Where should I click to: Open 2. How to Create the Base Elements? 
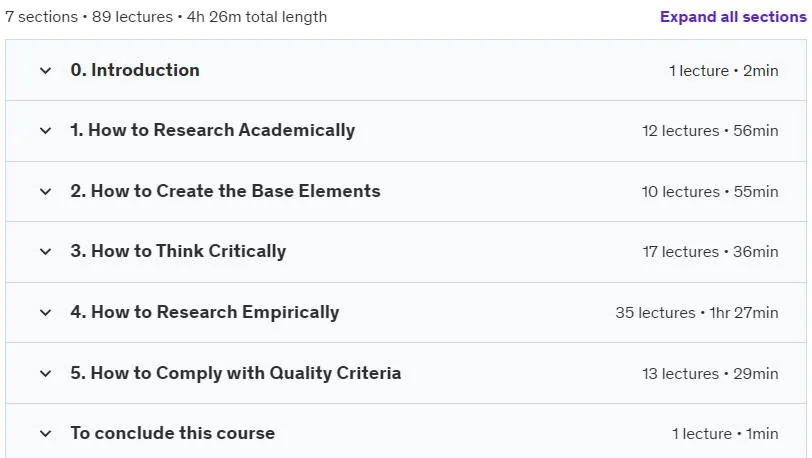(225, 191)
